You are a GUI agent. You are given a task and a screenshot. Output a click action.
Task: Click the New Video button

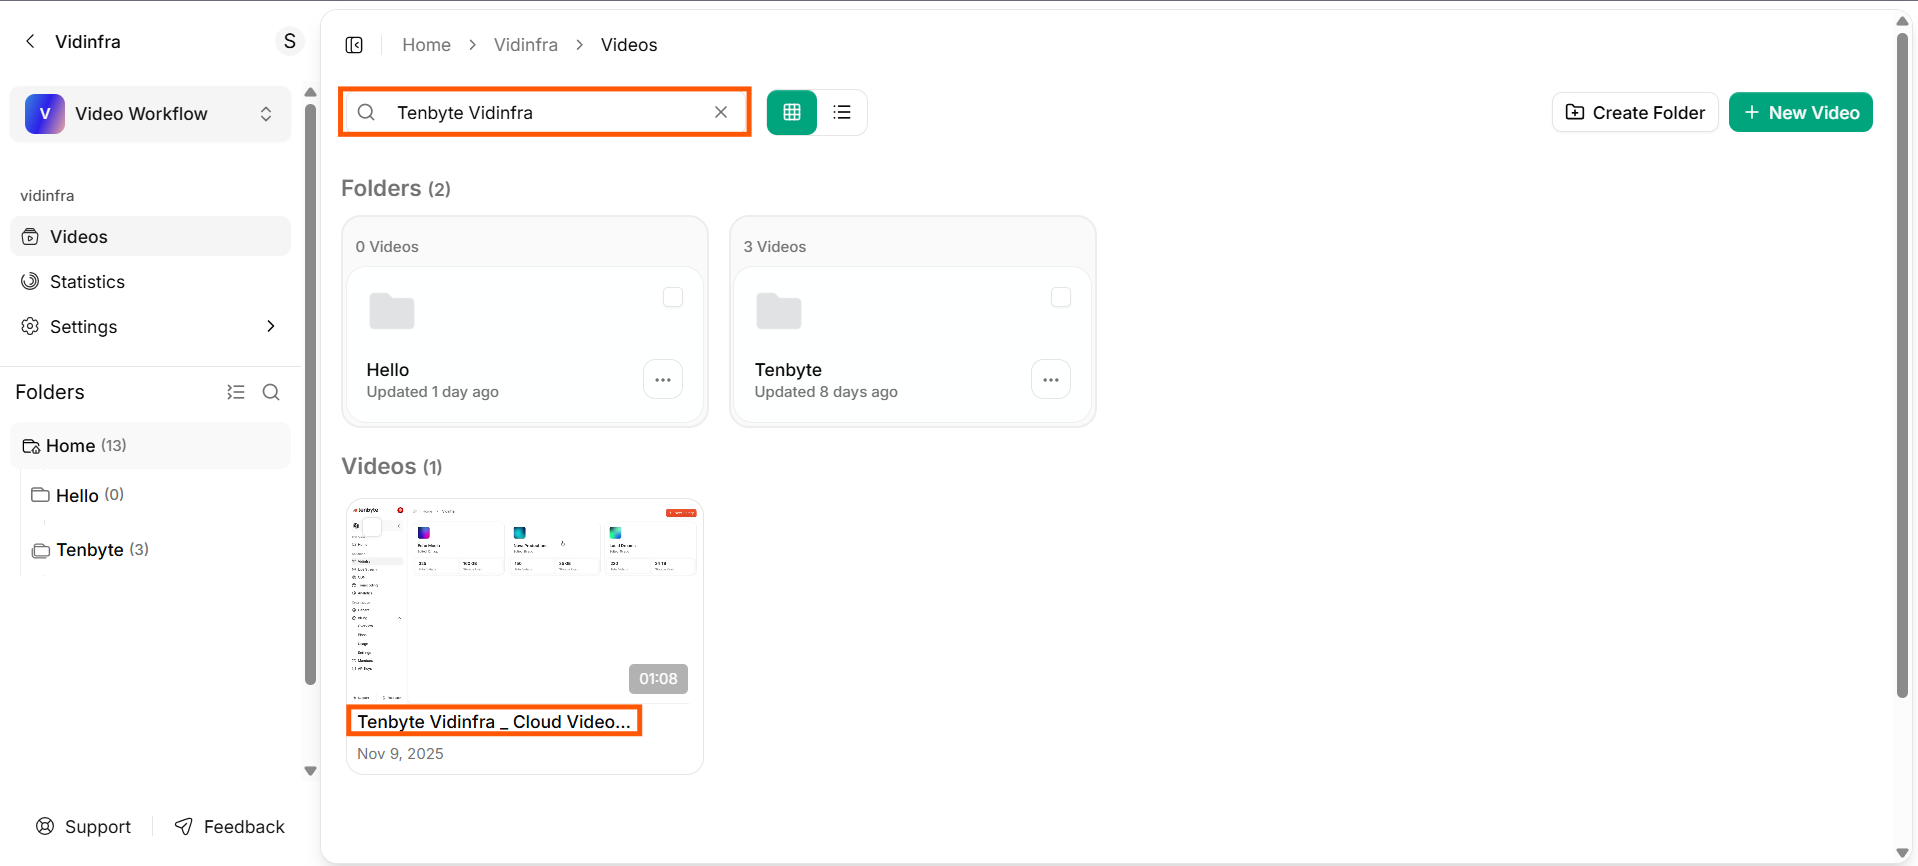click(x=1801, y=112)
